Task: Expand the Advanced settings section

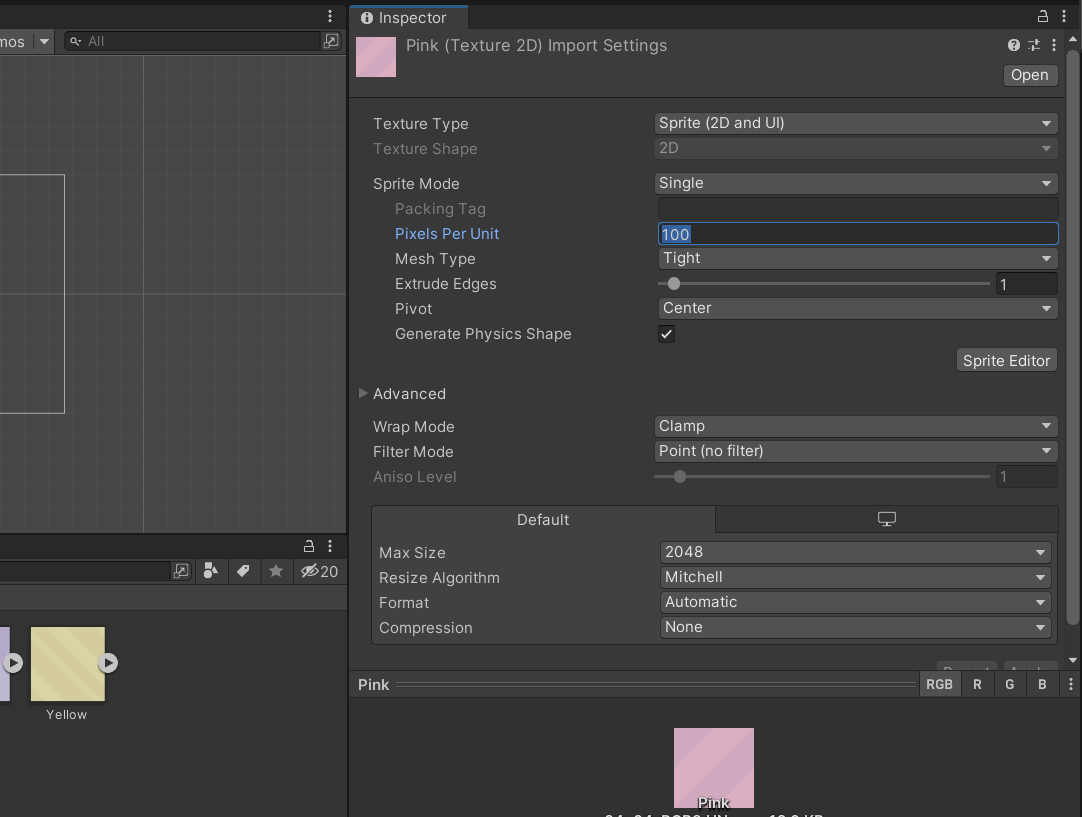Action: coord(363,394)
